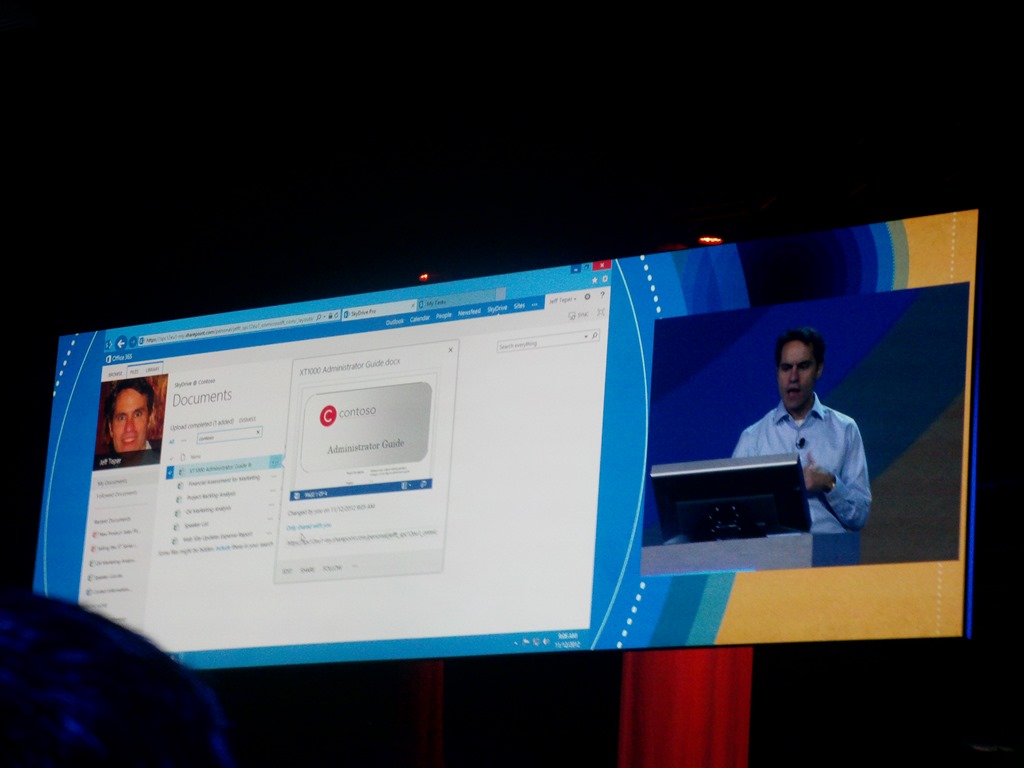The height and width of the screenshot is (768, 1024).
Task: Open Calendar in the top navigation
Action: click(x=419, y=317)
